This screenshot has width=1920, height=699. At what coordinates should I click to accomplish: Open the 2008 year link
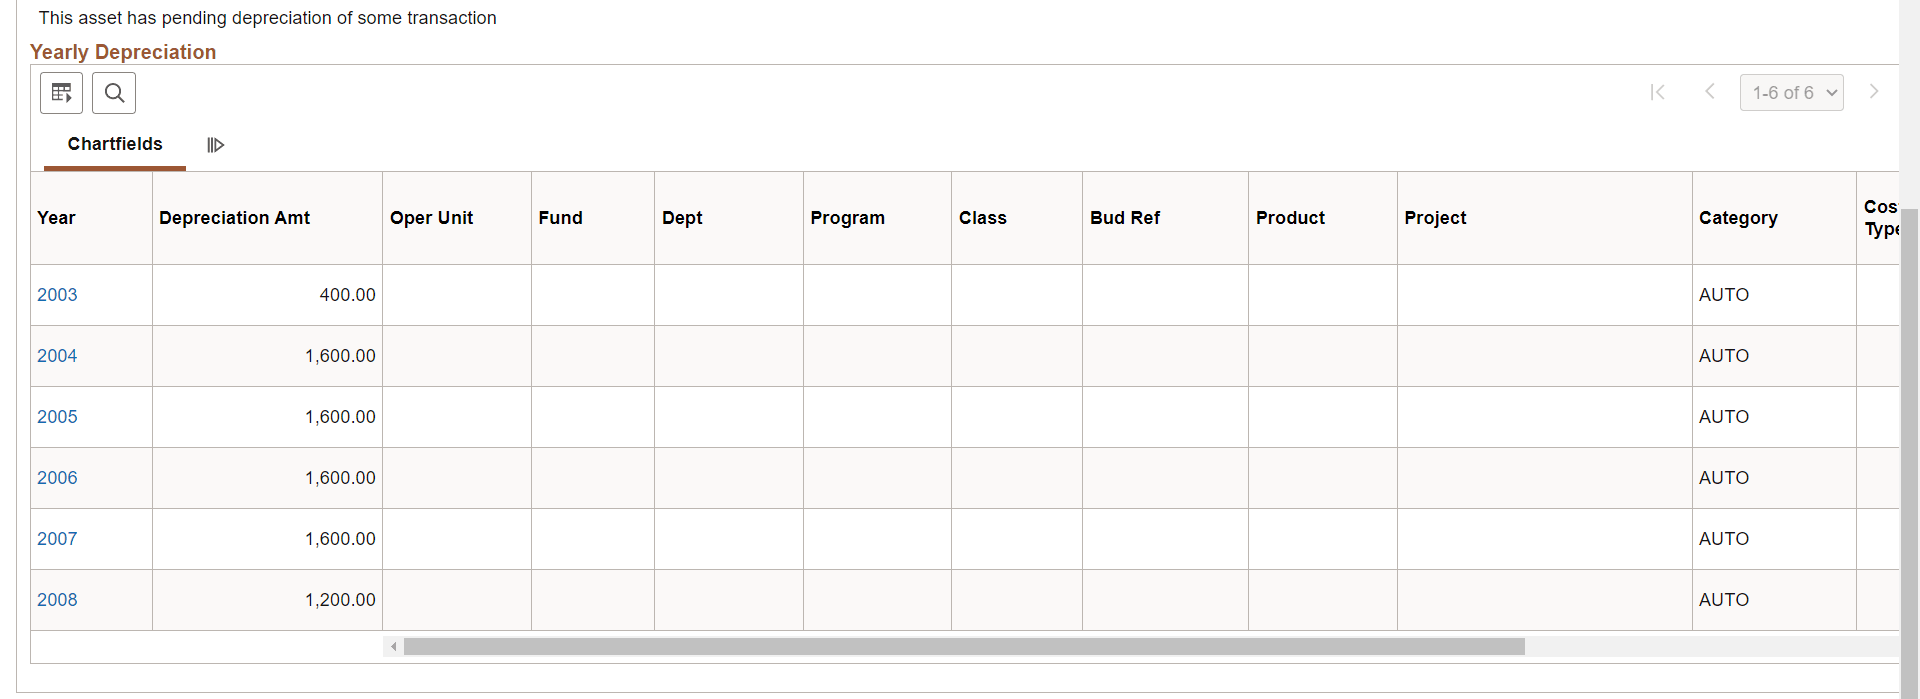coord(57,599)
